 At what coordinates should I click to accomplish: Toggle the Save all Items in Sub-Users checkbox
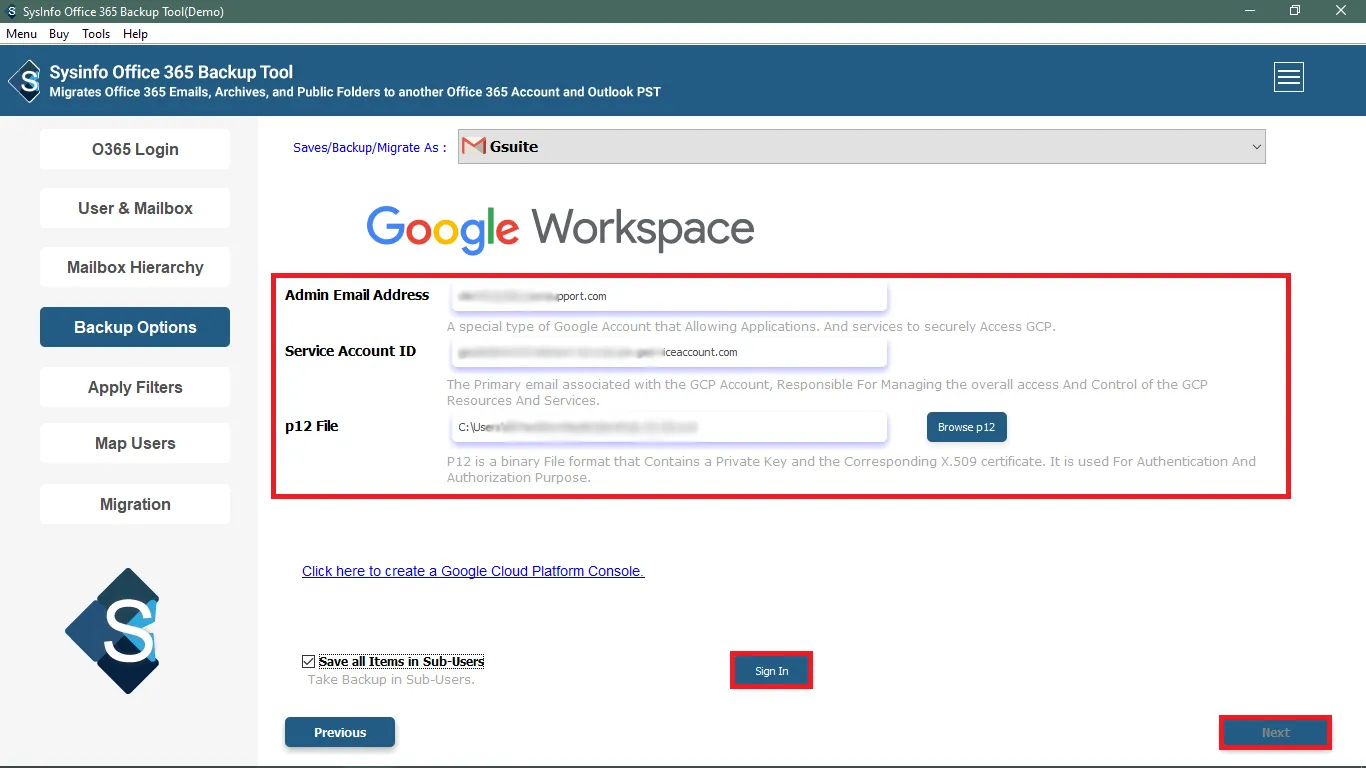[308, 661]
